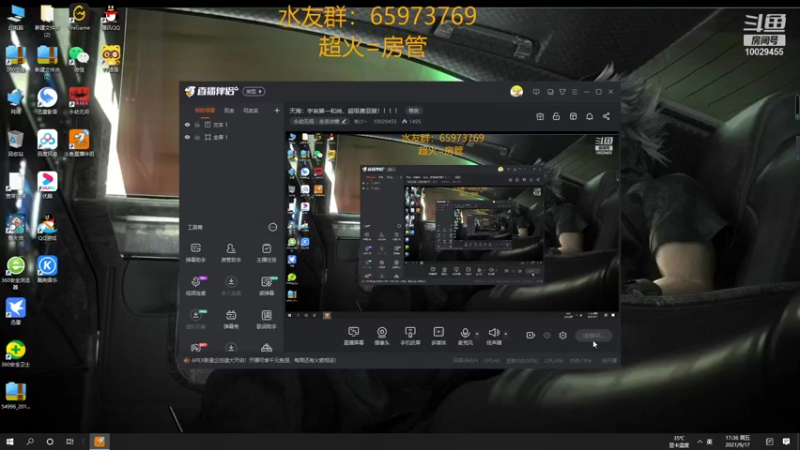Open 回收站 recycle bin on desktop
Image resolution: width=800 pixels, height=450 pixels.
point(15,143)
